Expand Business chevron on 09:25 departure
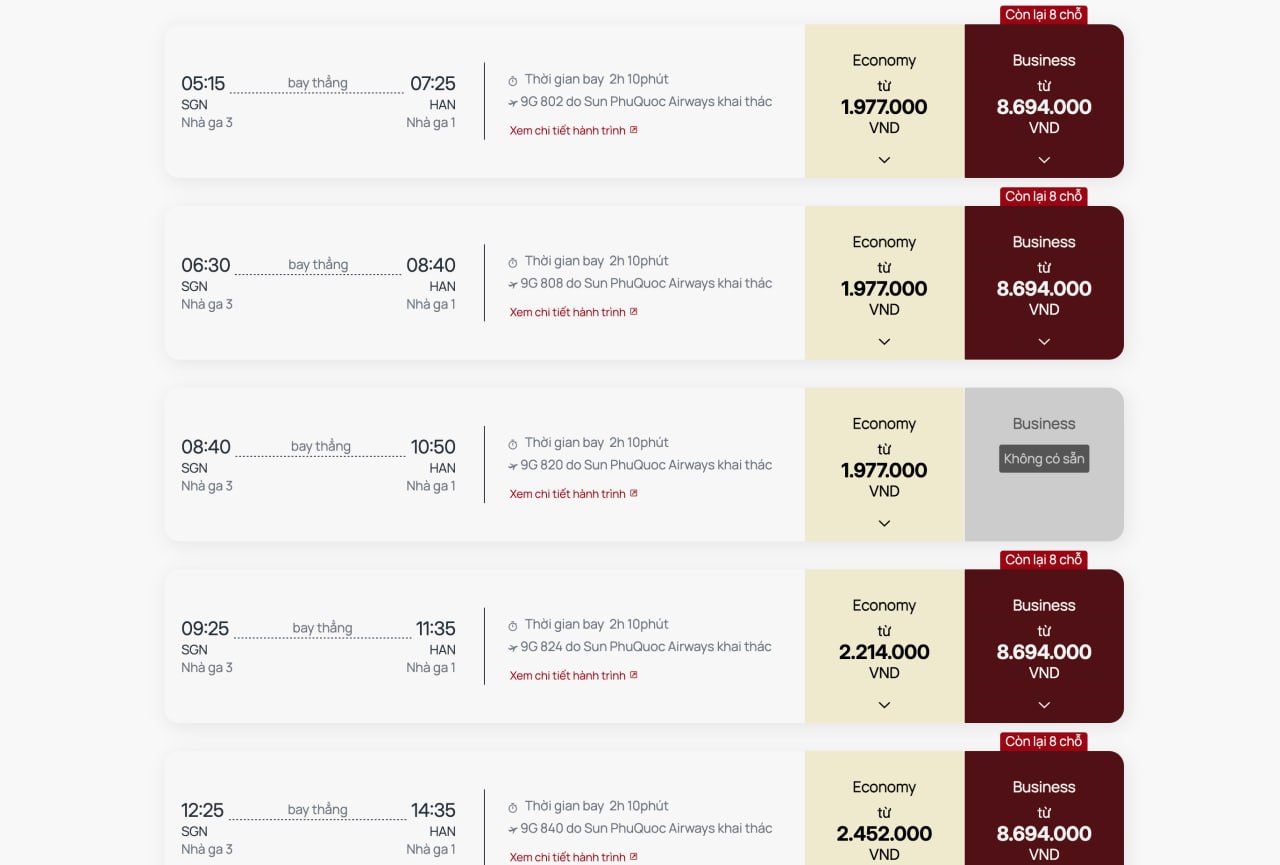The width and height of the screenshot is (1280, 865). pos(1044,705)
